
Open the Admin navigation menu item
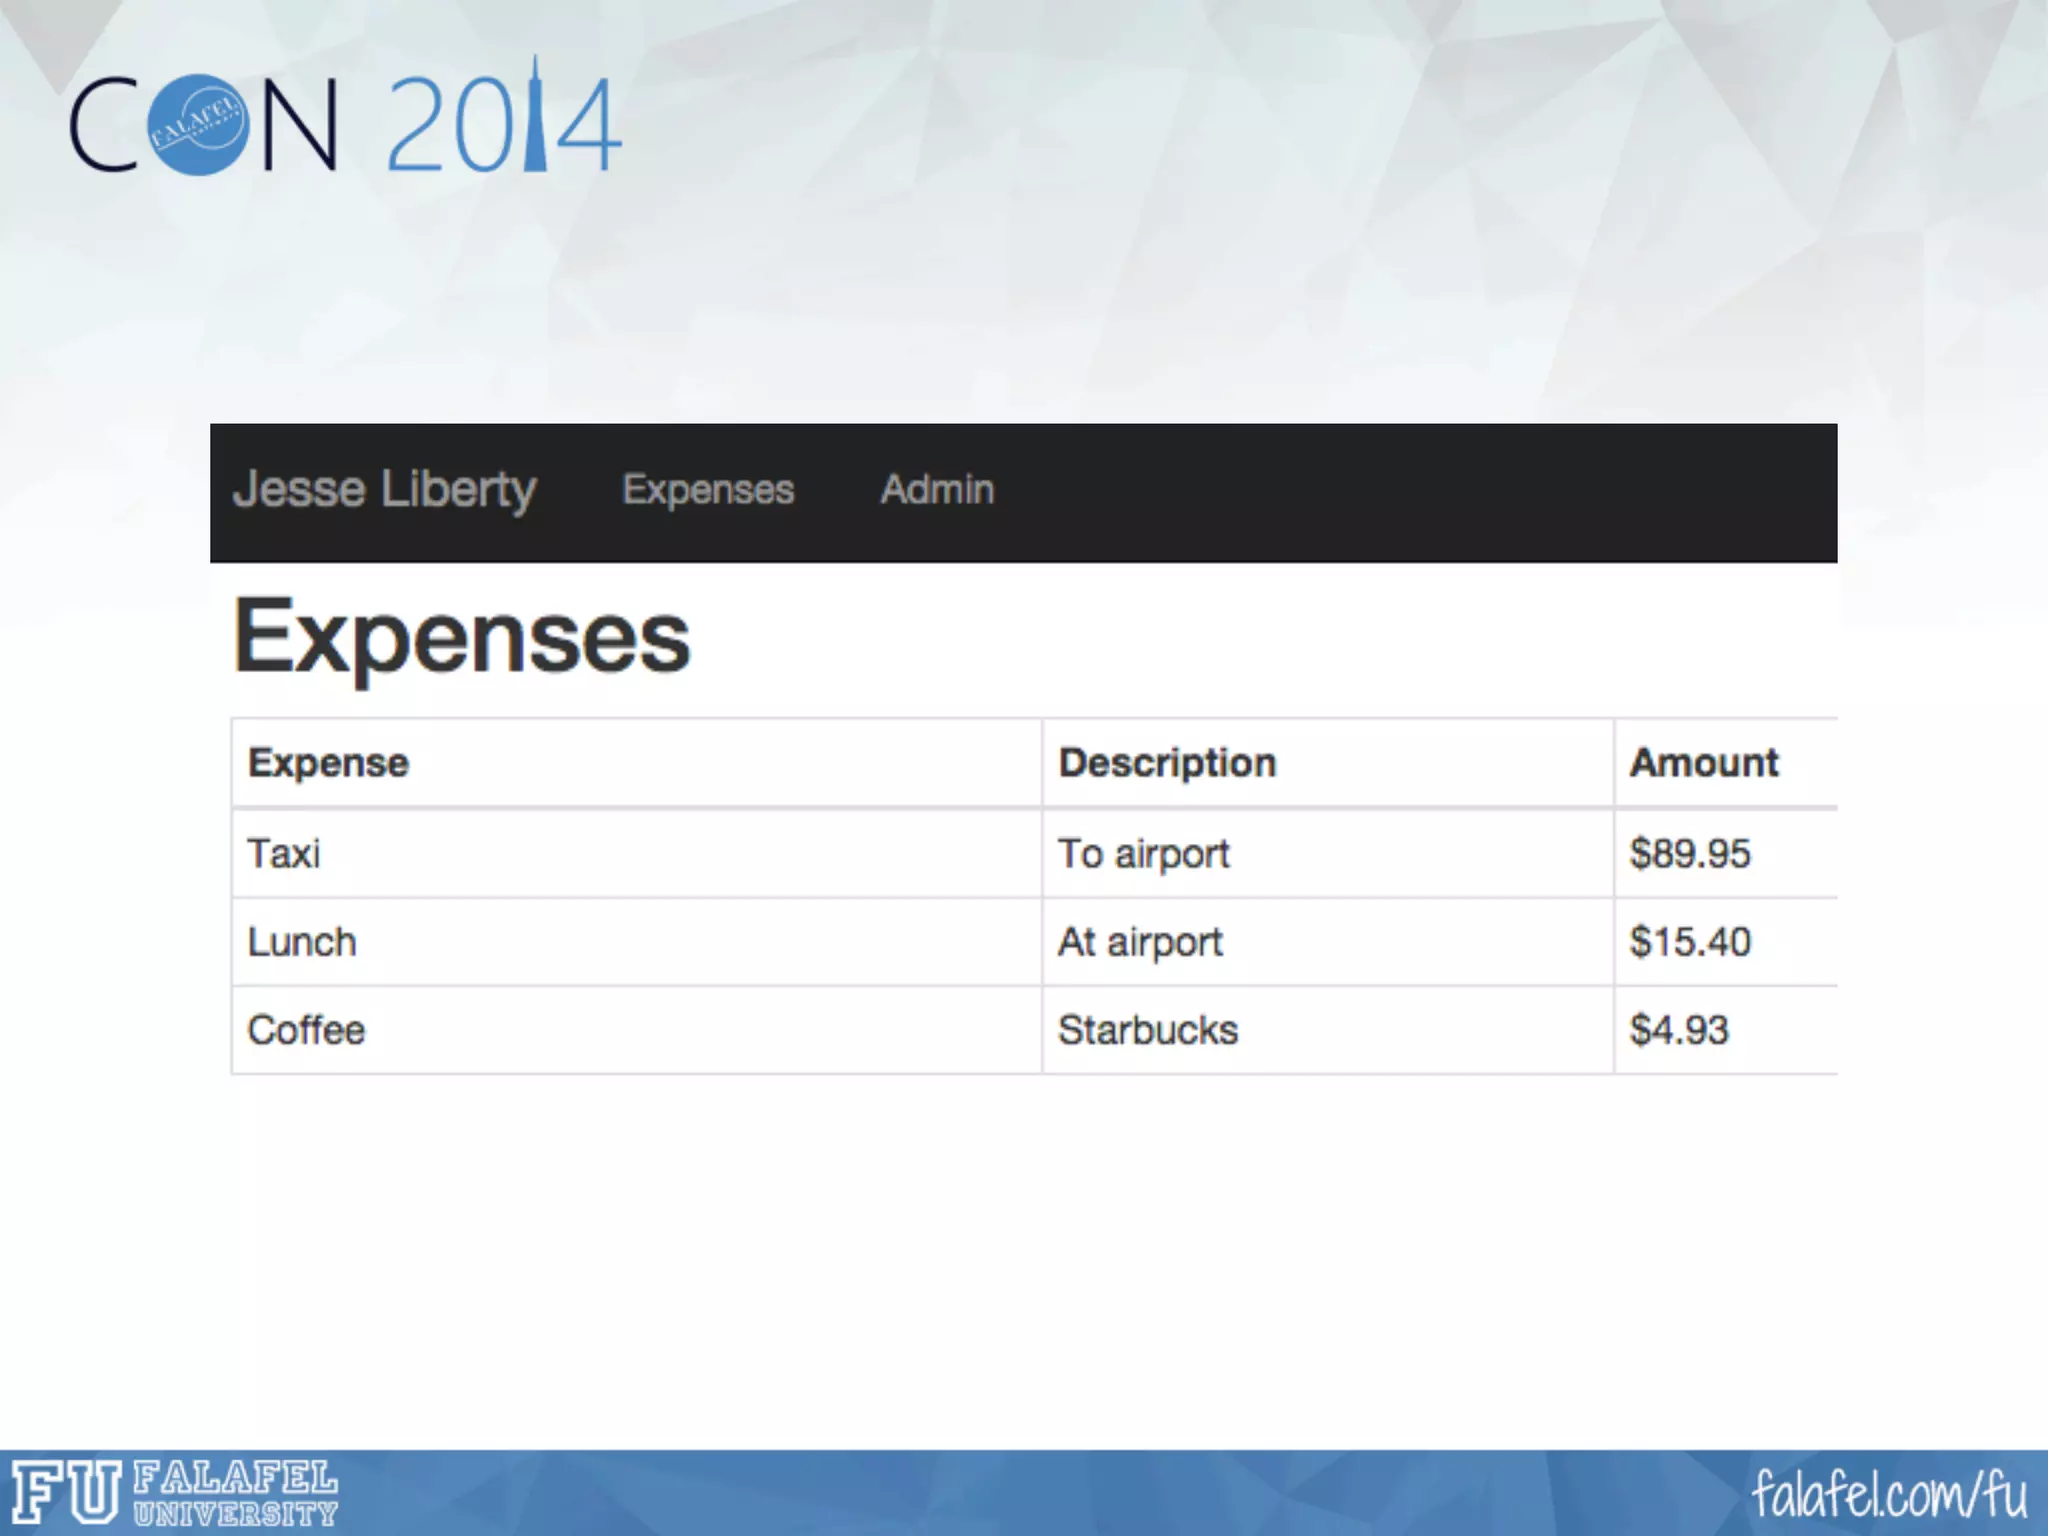936,490
